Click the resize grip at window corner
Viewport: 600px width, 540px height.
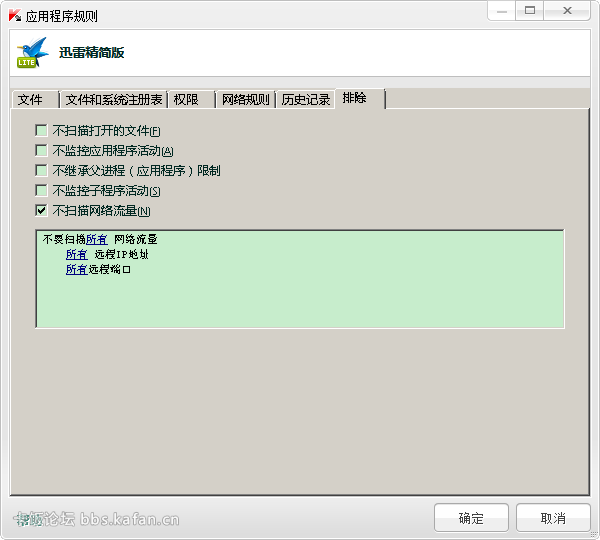(x=593, y=535)
